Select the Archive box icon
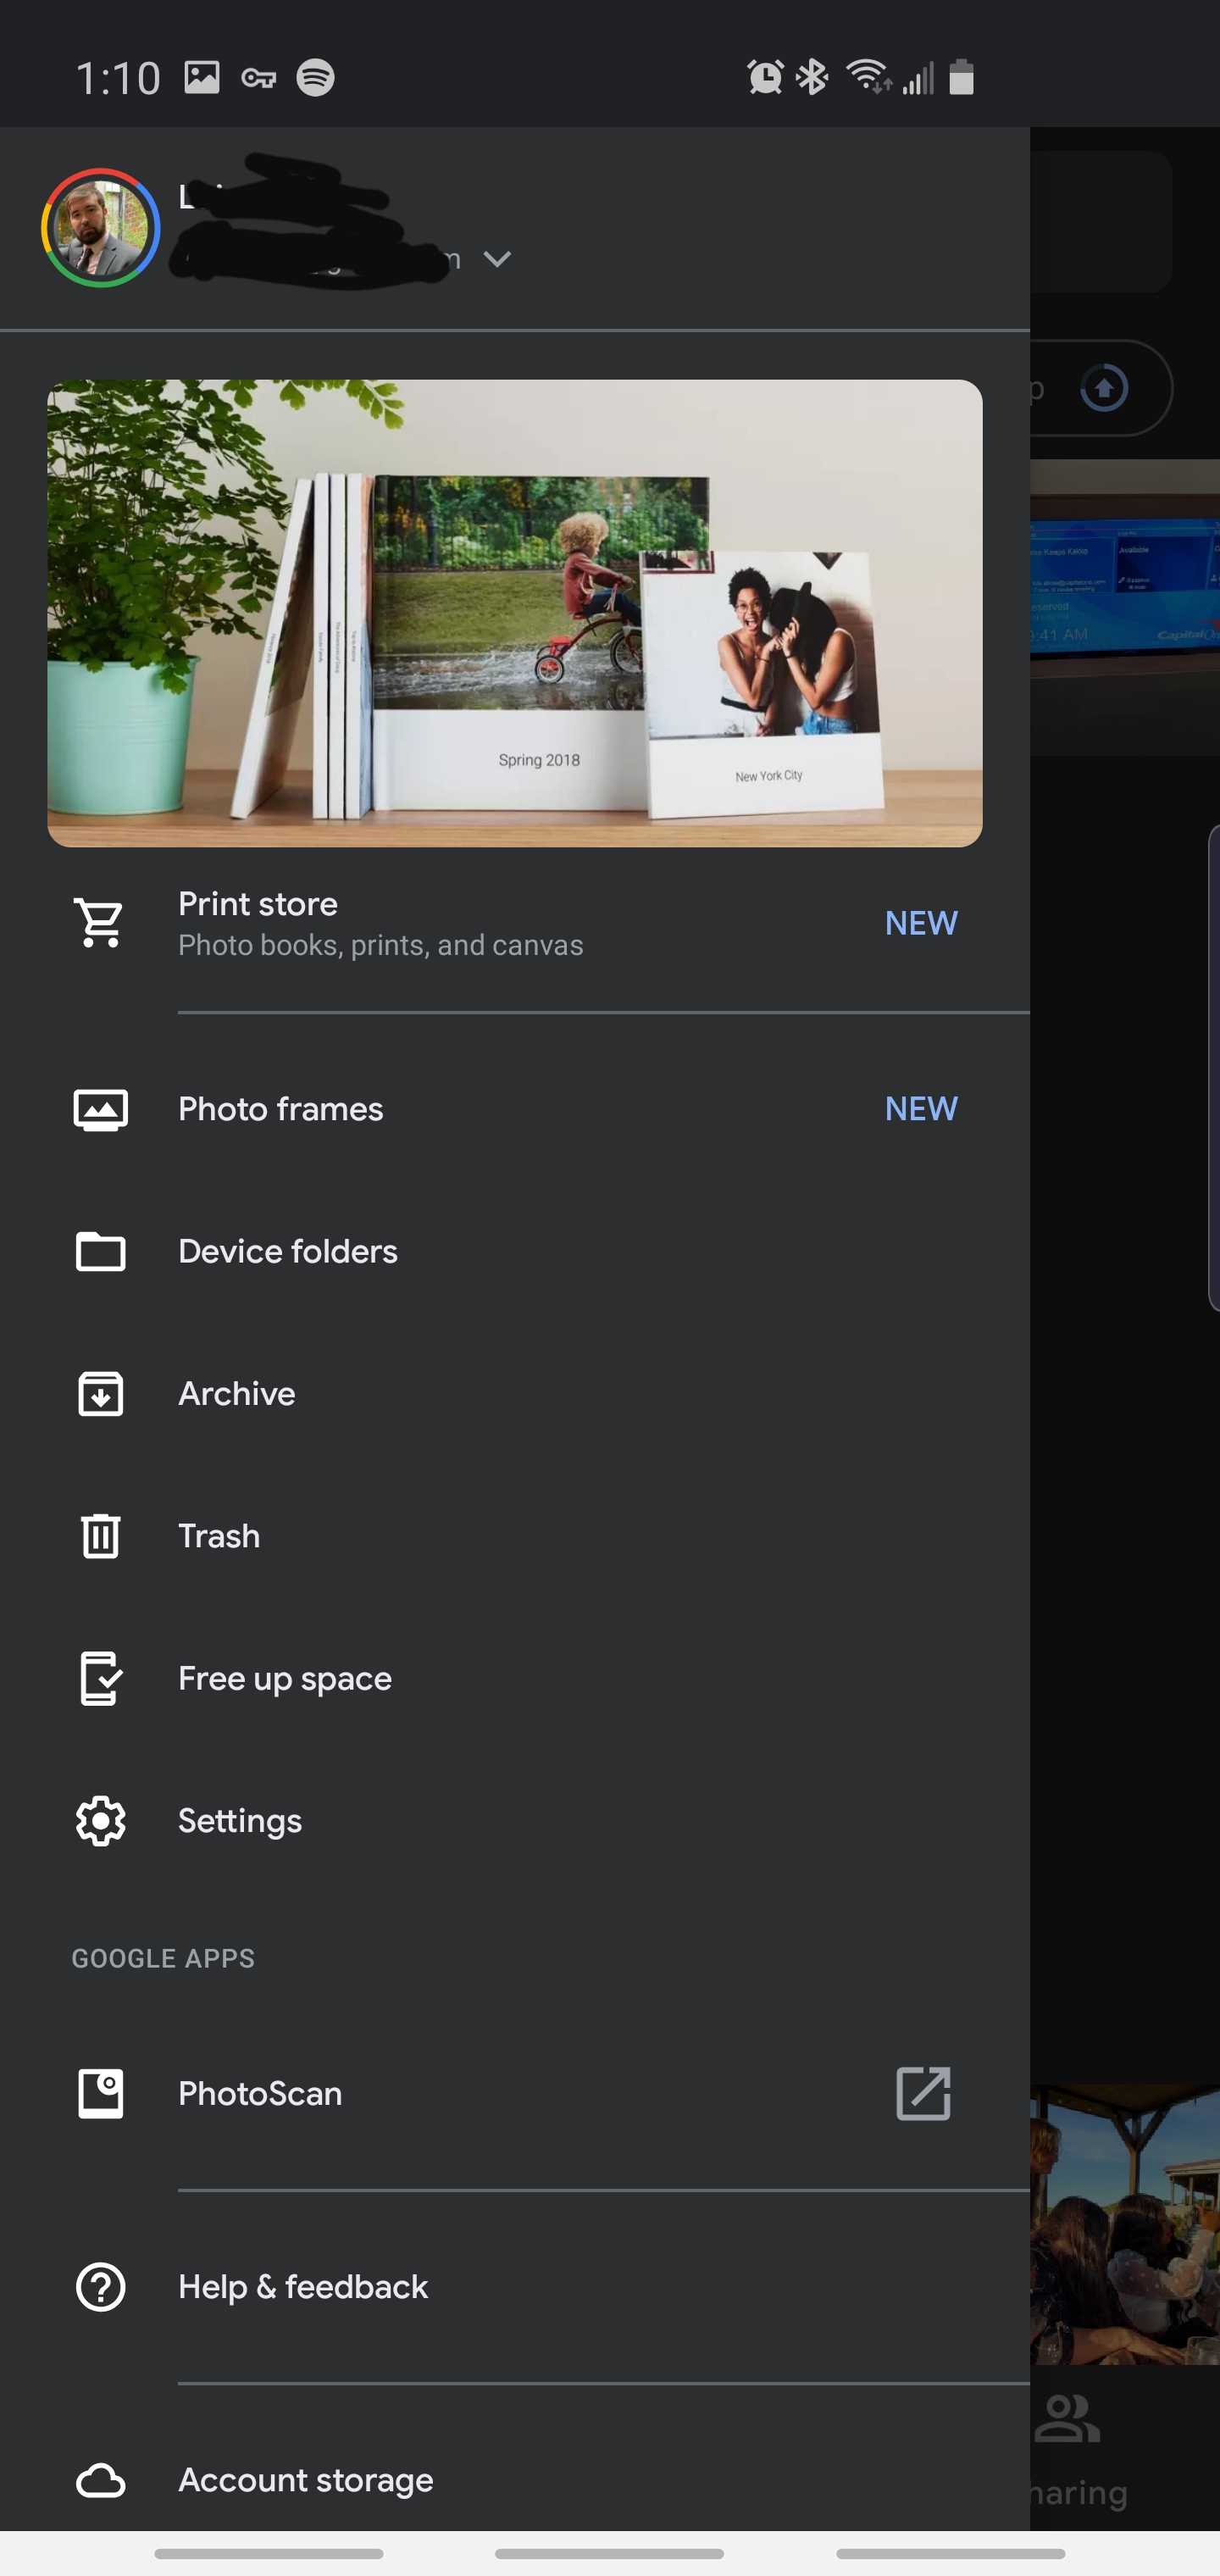Viewport: 1220px width, 2576px height. pyautogui.click(x=100, y=1394)
